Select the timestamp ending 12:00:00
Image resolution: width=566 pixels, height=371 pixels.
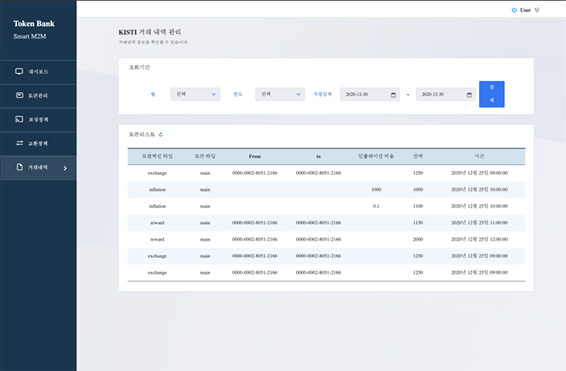479,239
